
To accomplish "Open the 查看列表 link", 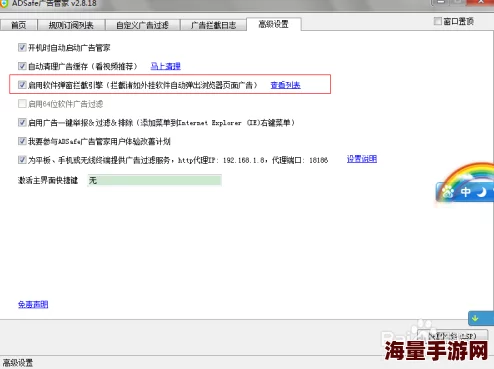I will (x=285, y=85).
